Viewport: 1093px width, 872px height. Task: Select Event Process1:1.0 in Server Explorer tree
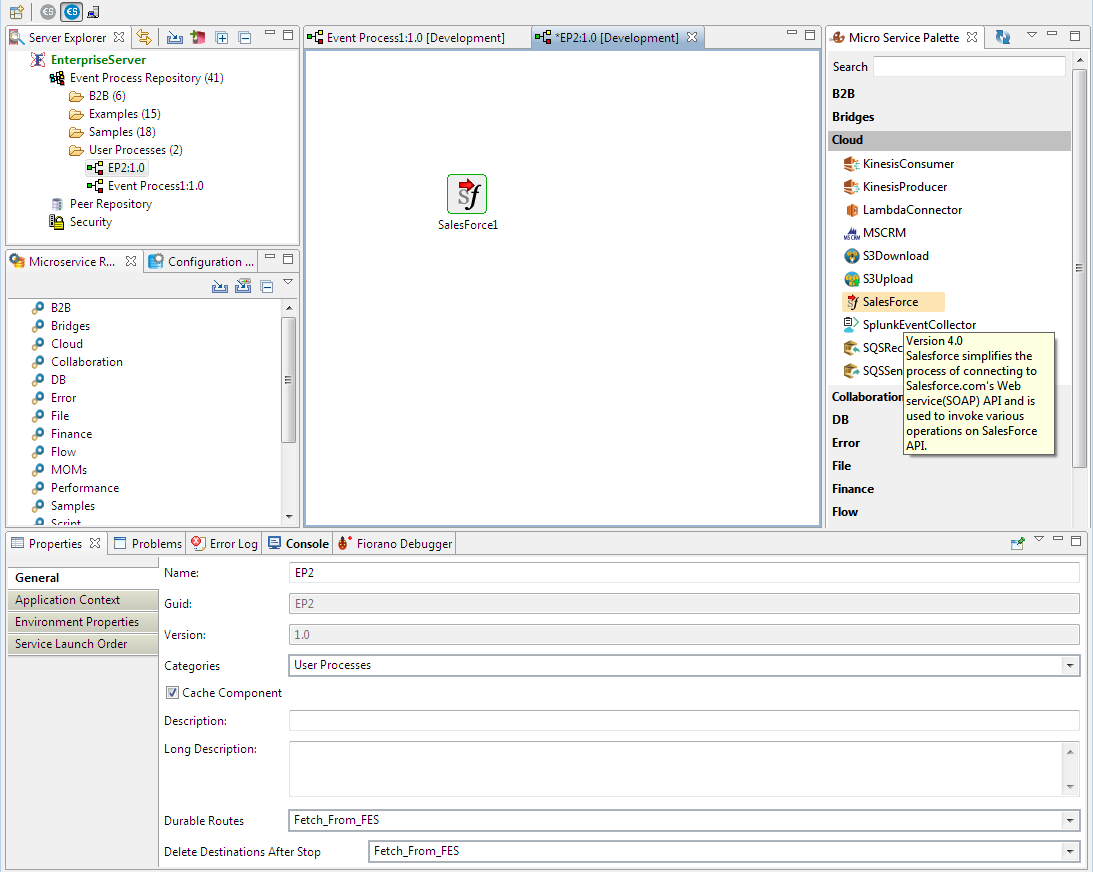point(155,186)
